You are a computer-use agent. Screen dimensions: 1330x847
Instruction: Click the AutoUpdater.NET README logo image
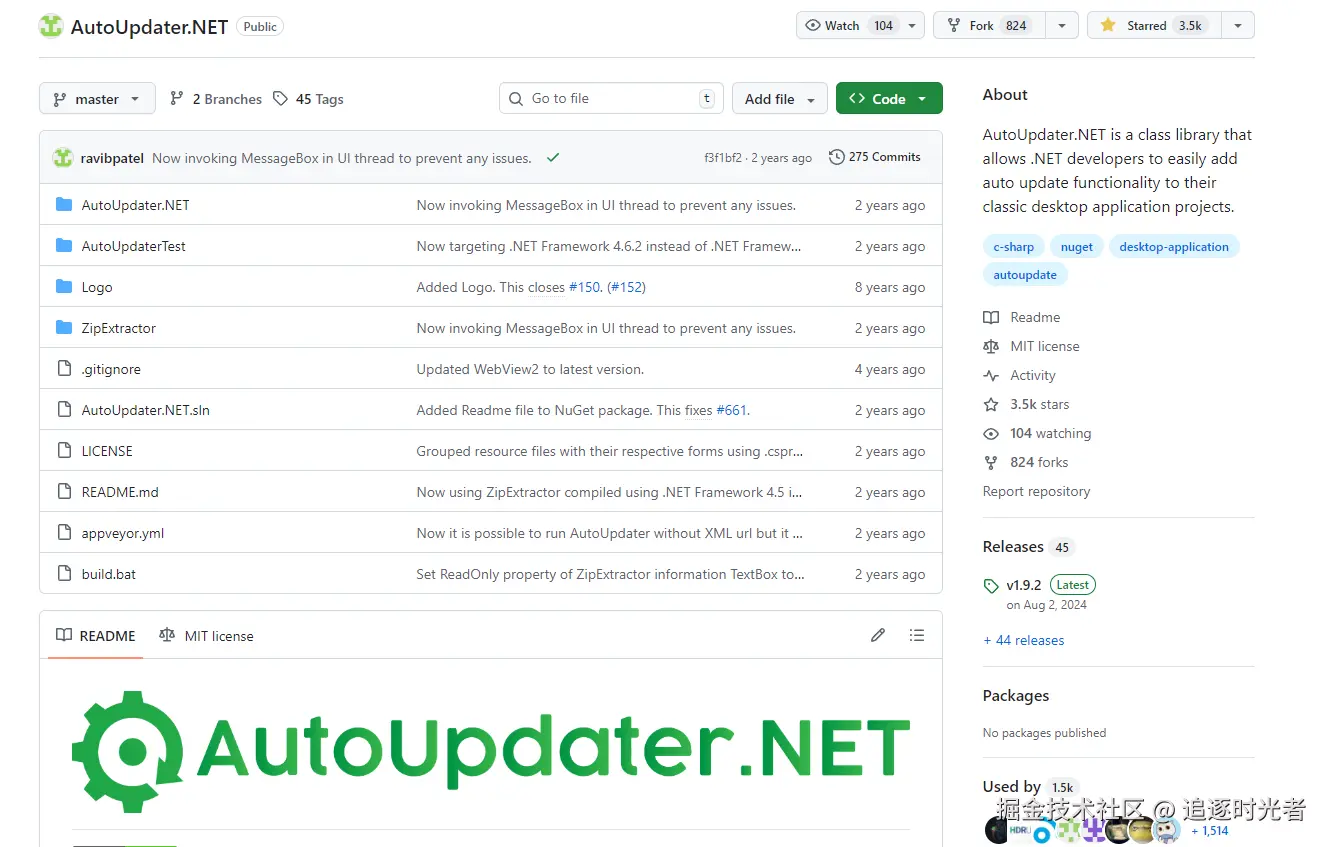(x=490, y=750)
